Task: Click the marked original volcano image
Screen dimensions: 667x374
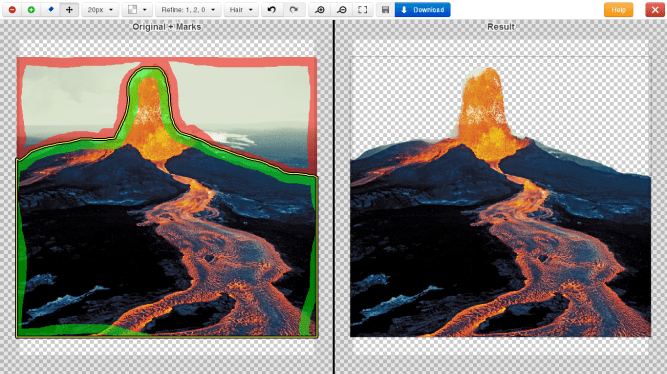Action: click(167, 197)
